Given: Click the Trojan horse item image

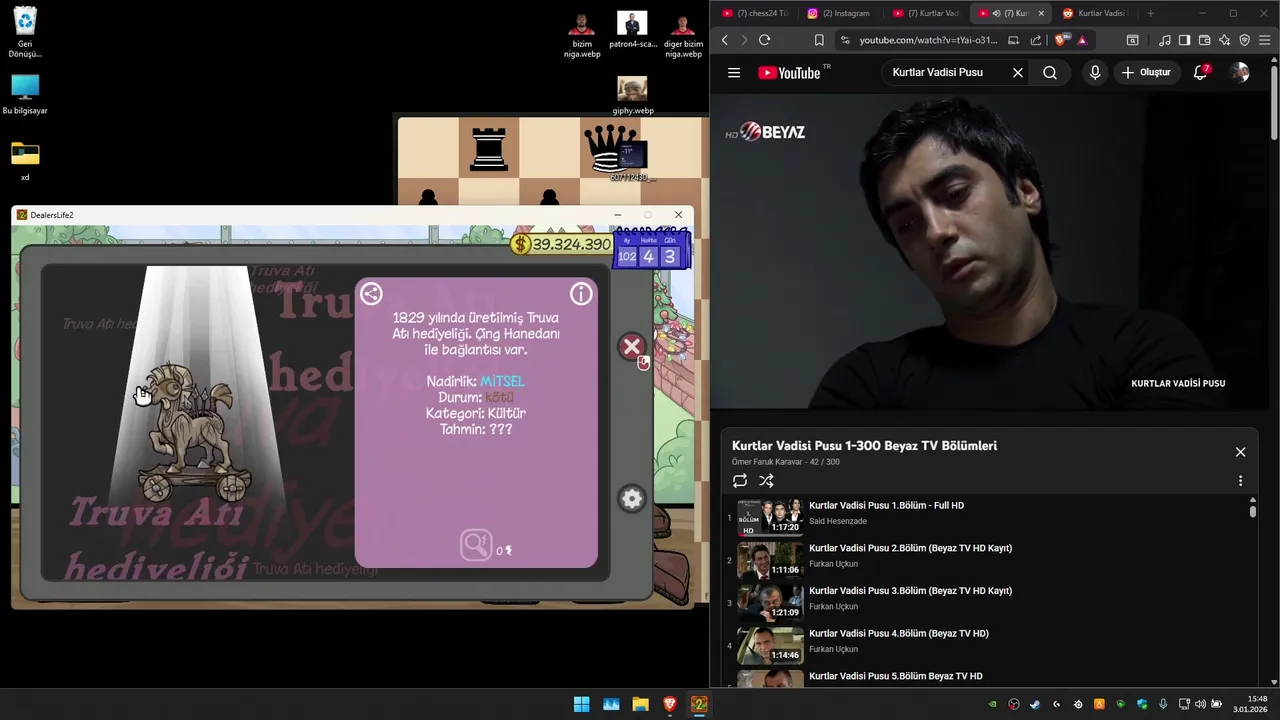Looking at the screenshot, I should tap(195, 432).
